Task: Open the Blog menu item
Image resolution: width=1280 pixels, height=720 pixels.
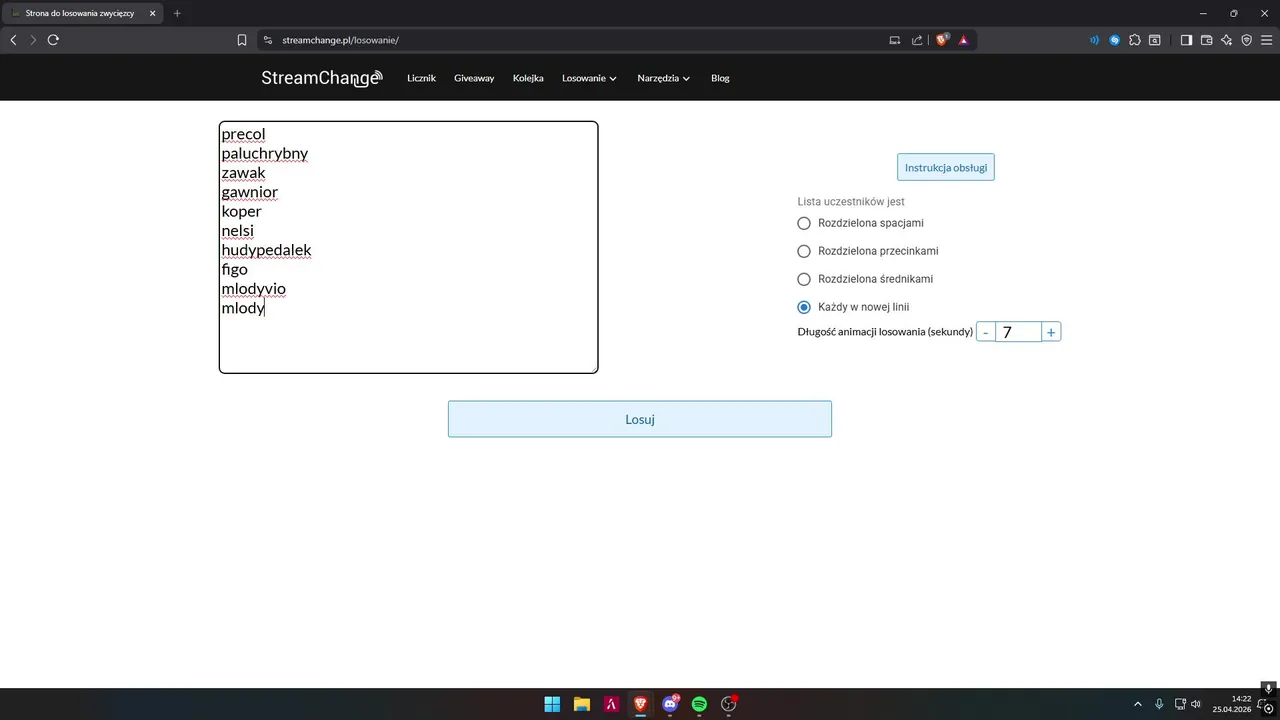Action: [720, 78]
